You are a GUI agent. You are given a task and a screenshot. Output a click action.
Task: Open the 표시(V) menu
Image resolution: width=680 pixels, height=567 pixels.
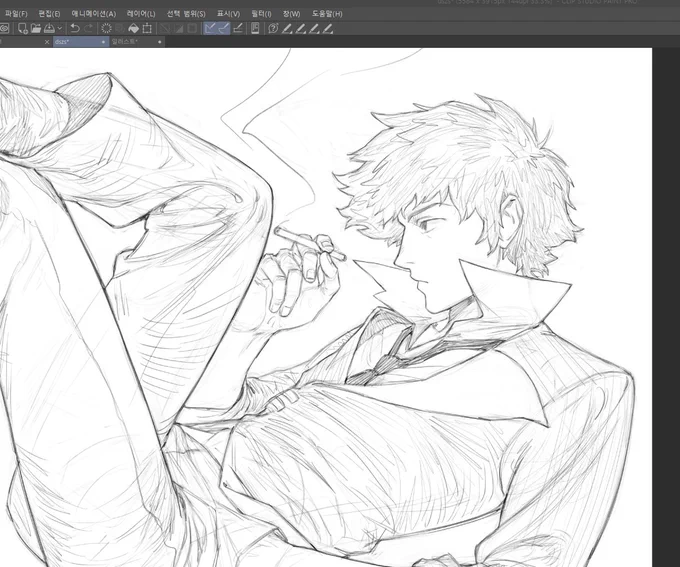click(x=228, y=14)
